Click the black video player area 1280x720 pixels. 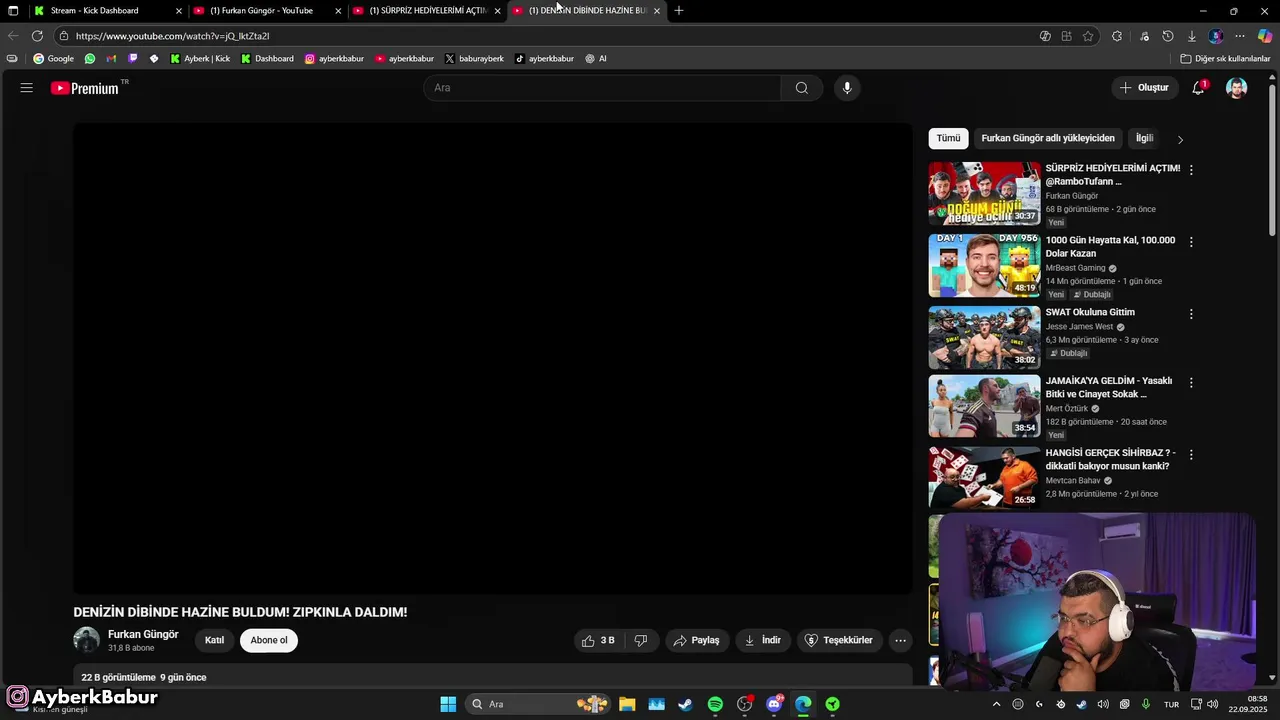click(493, 359)
